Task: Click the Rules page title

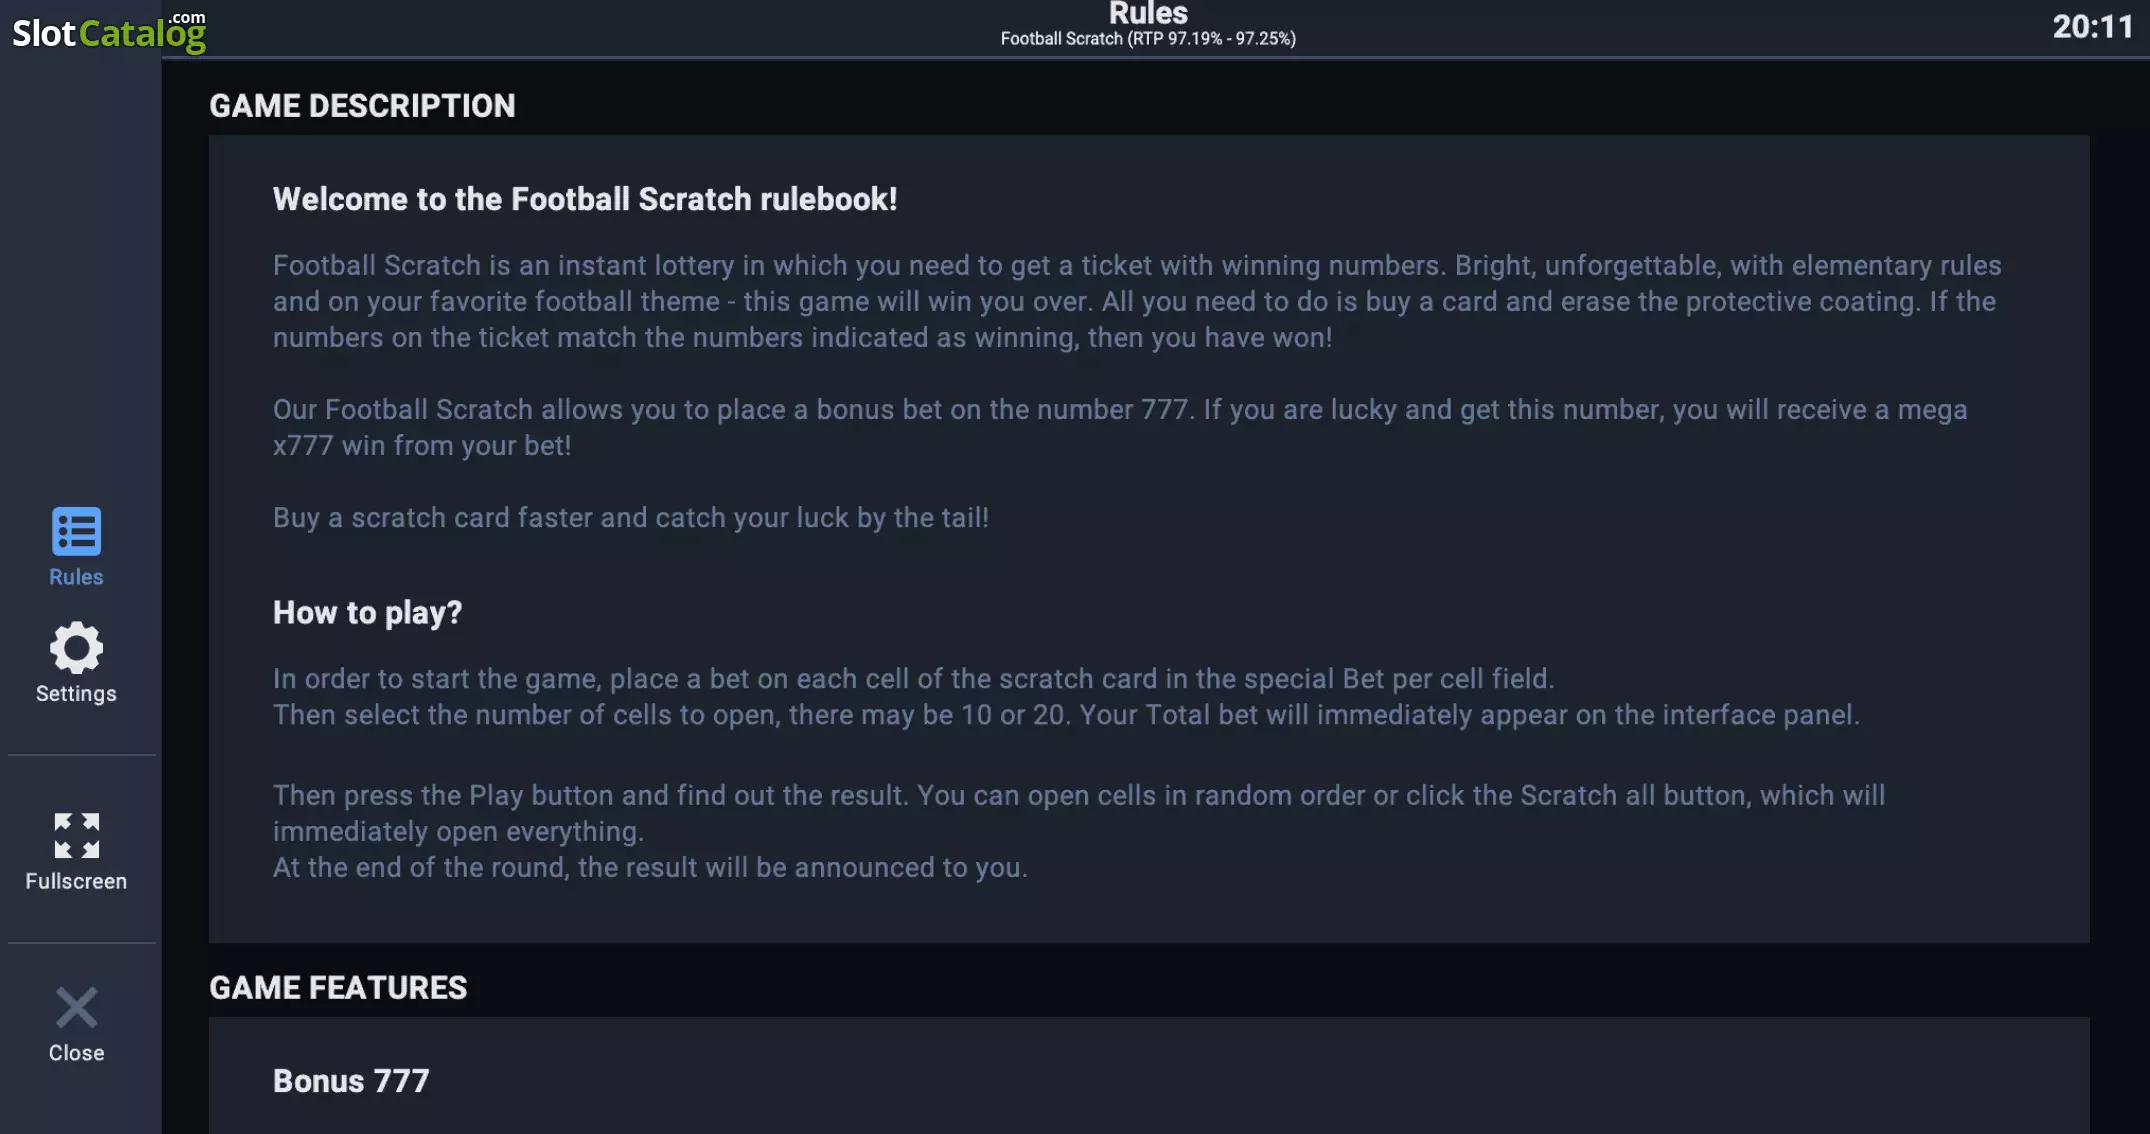Action: point(1148,13)
